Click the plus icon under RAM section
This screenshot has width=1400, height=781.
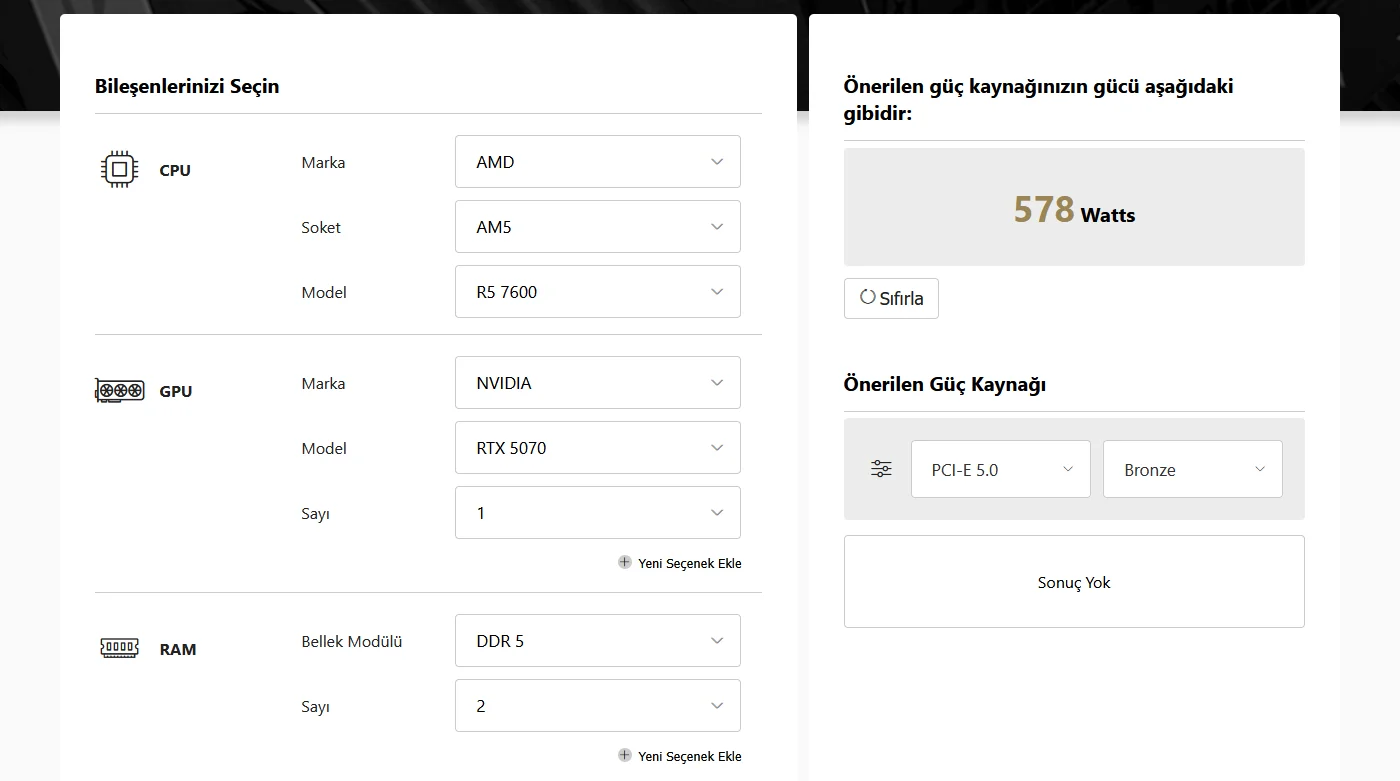(x=625, y=755)
